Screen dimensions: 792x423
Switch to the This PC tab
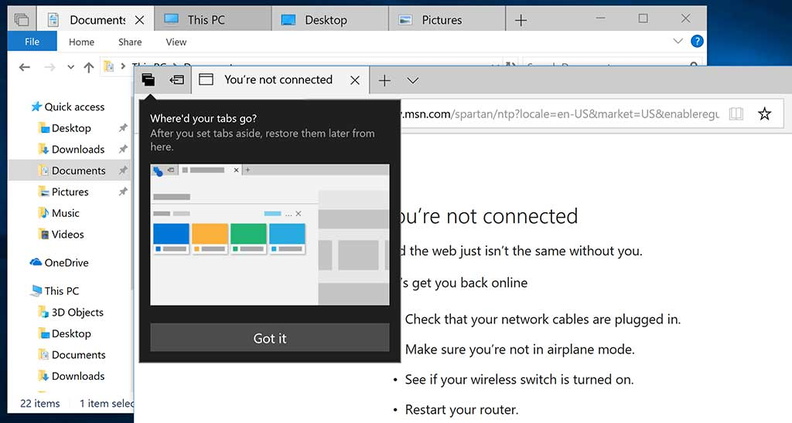pos(212,20)
